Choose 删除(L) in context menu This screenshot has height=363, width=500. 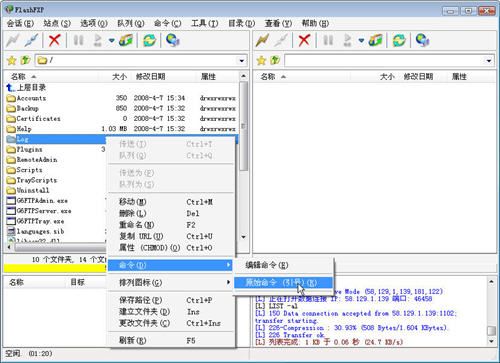click(171, 213)
